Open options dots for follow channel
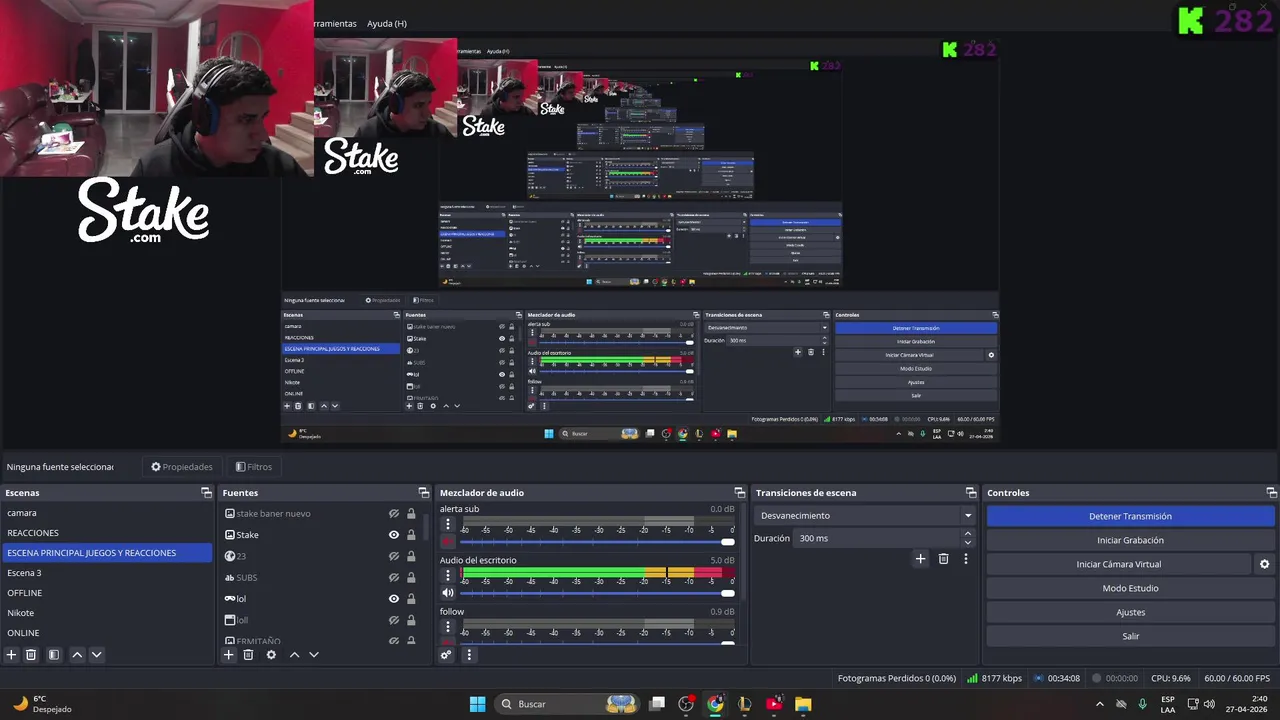This screenshot has width=1280, height=720. pos(448,627)
